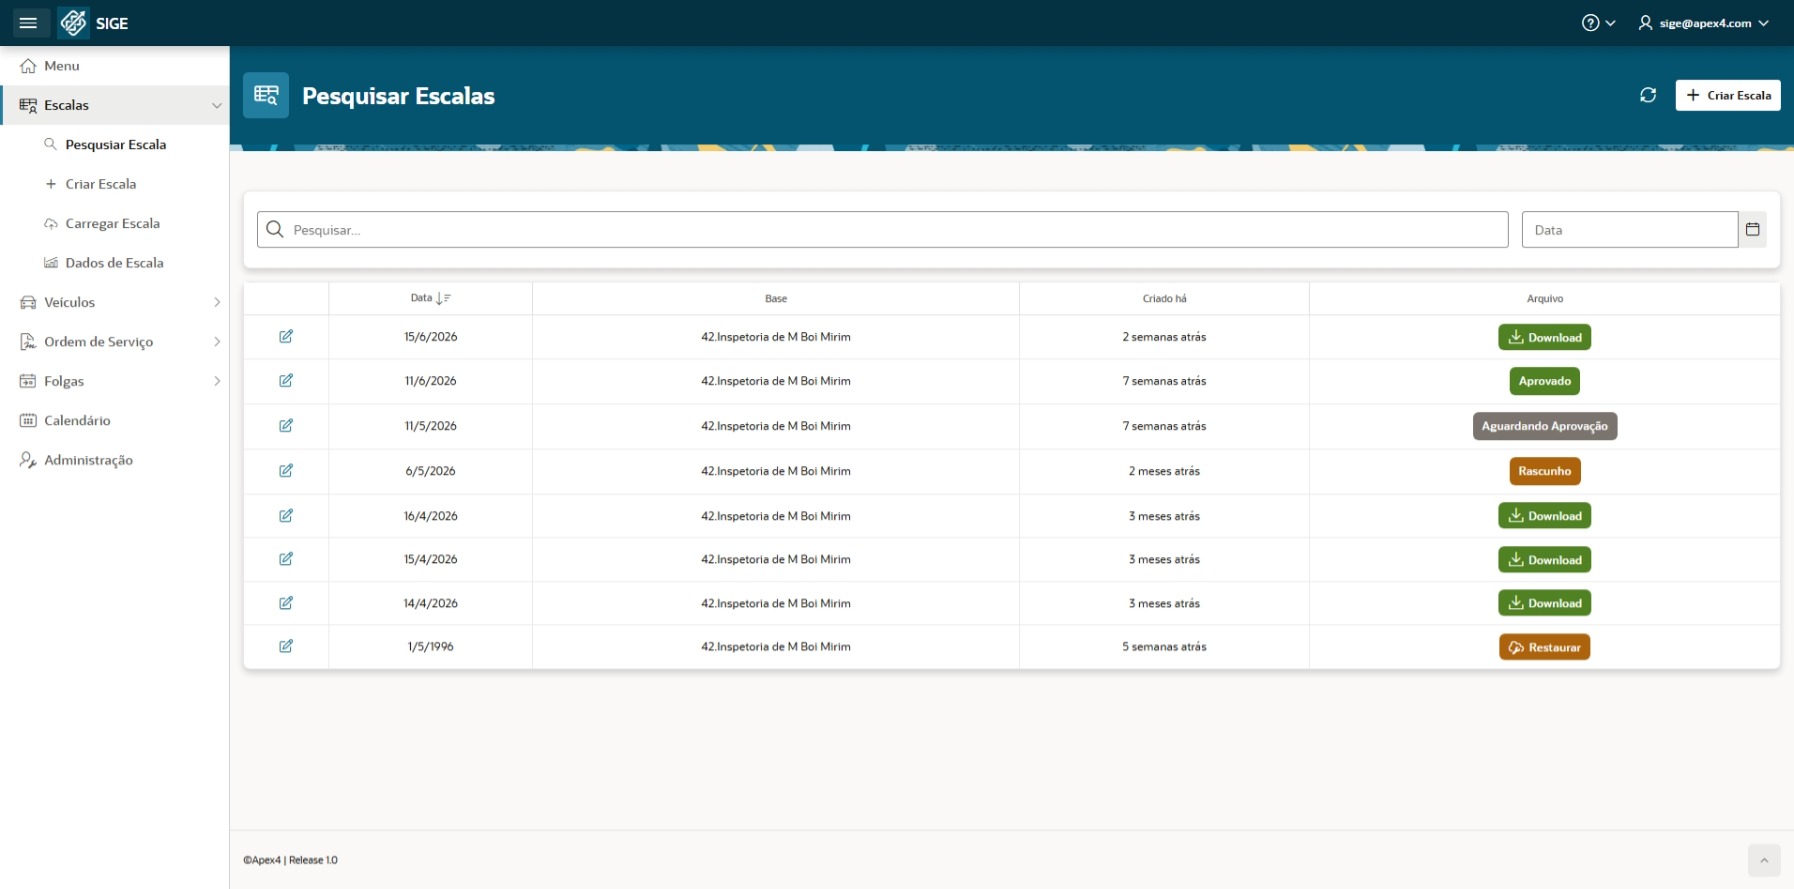This screenshot has height=889, width=1794.
Task: Edit the 6/5/2026 escala row
Action: 286,471
